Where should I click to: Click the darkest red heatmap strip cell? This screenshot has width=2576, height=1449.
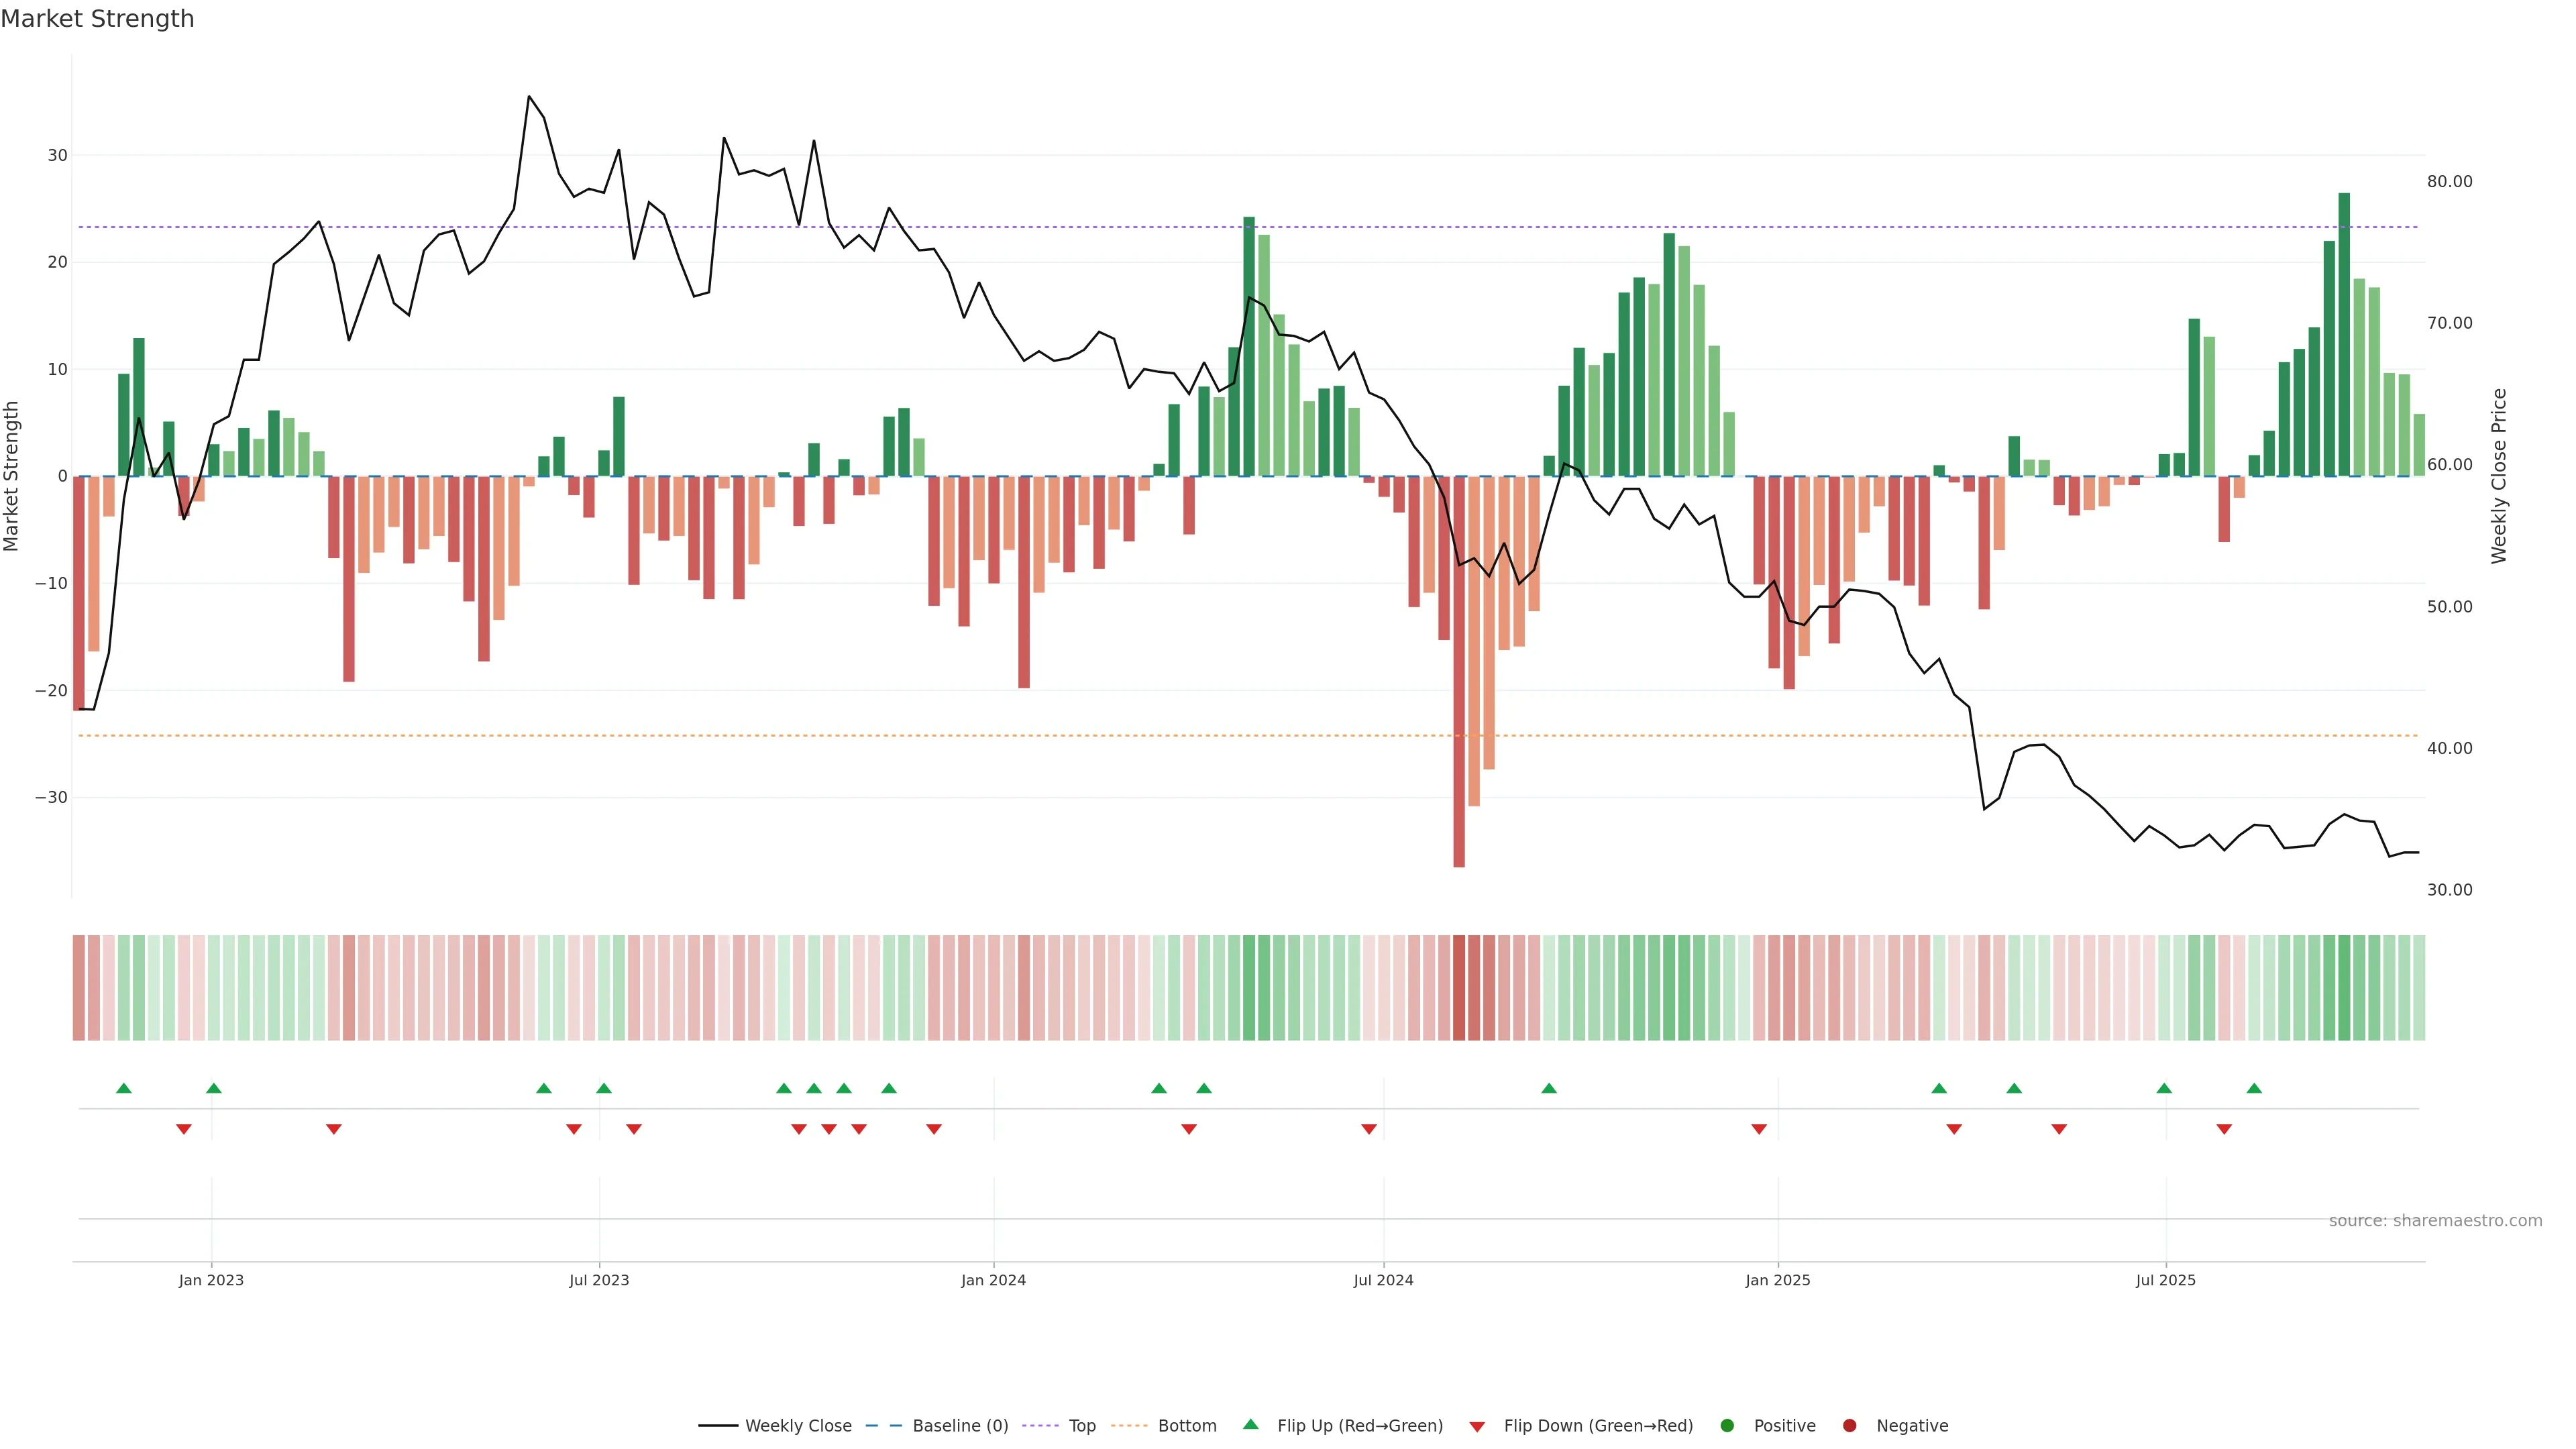pyautogui.click(x=1459, y=987)
